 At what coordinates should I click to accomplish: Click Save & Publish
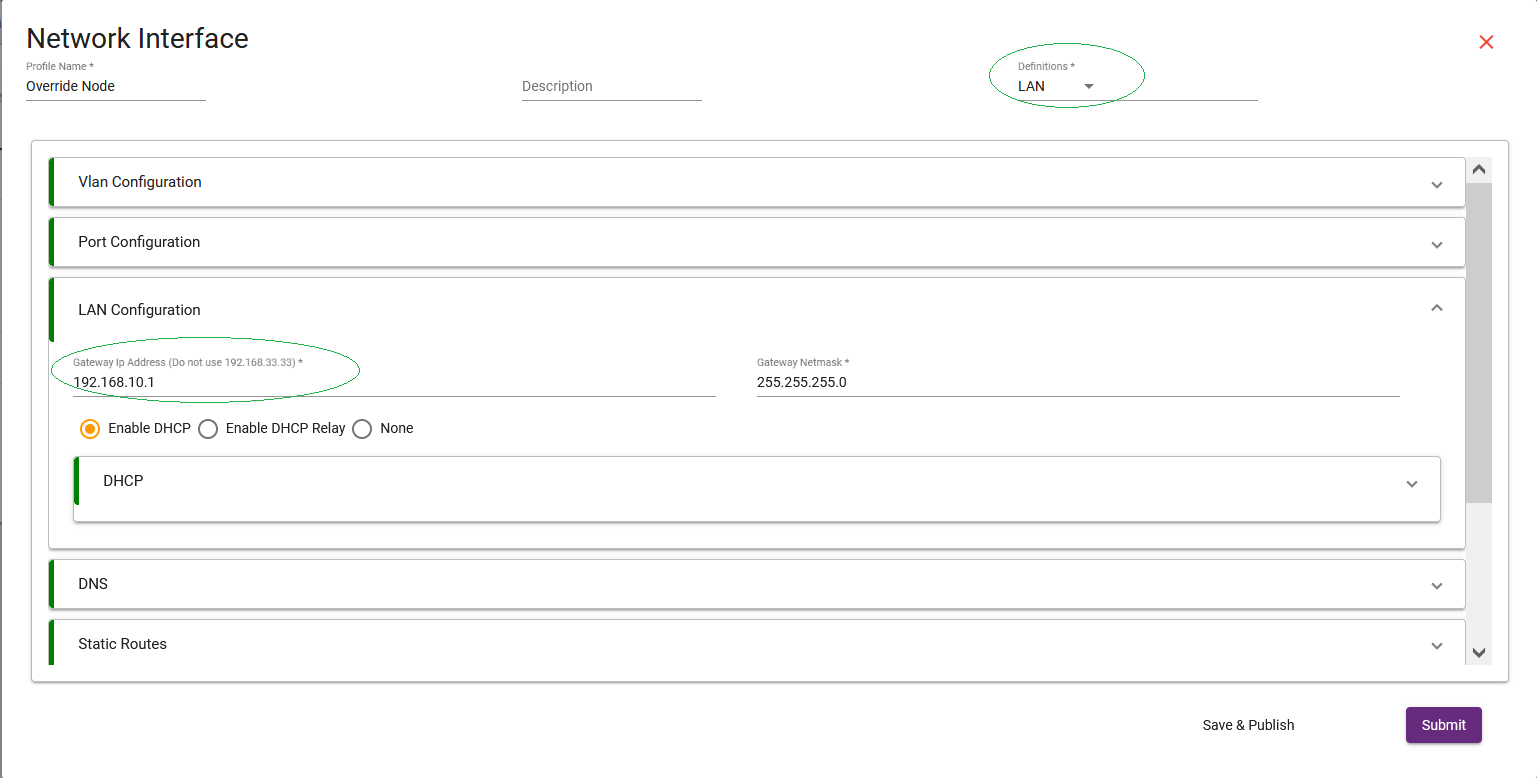click(x=1248, y=725)
